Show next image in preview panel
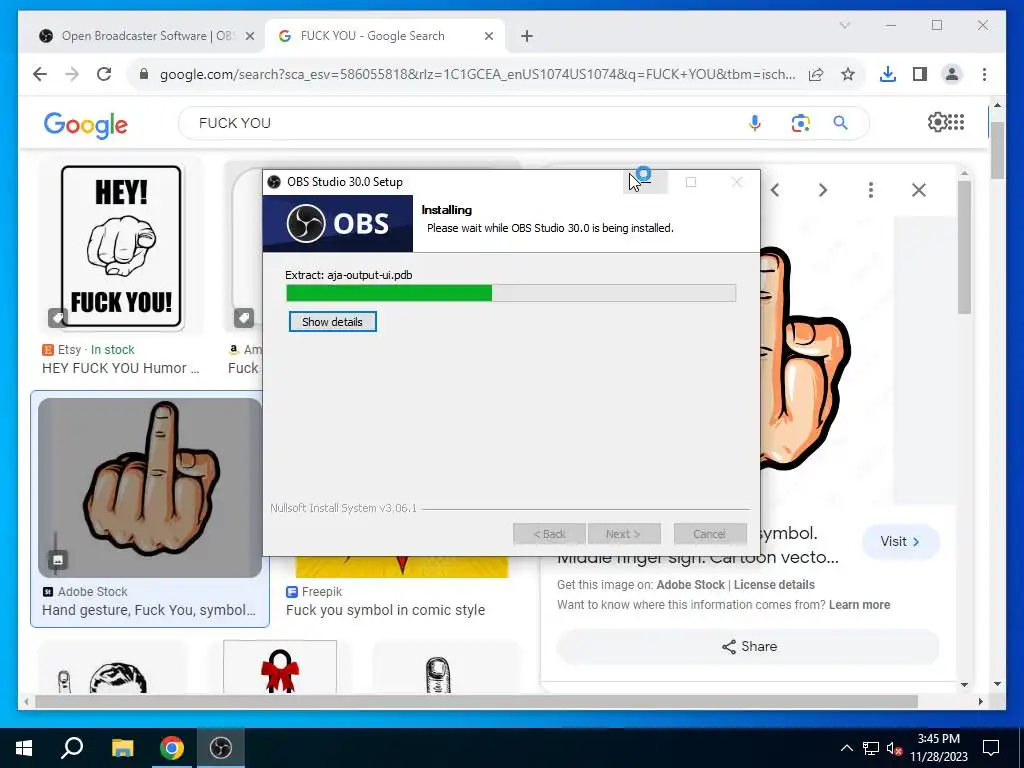The height and width of the screenshot is (768, 1024). (823, 190)
